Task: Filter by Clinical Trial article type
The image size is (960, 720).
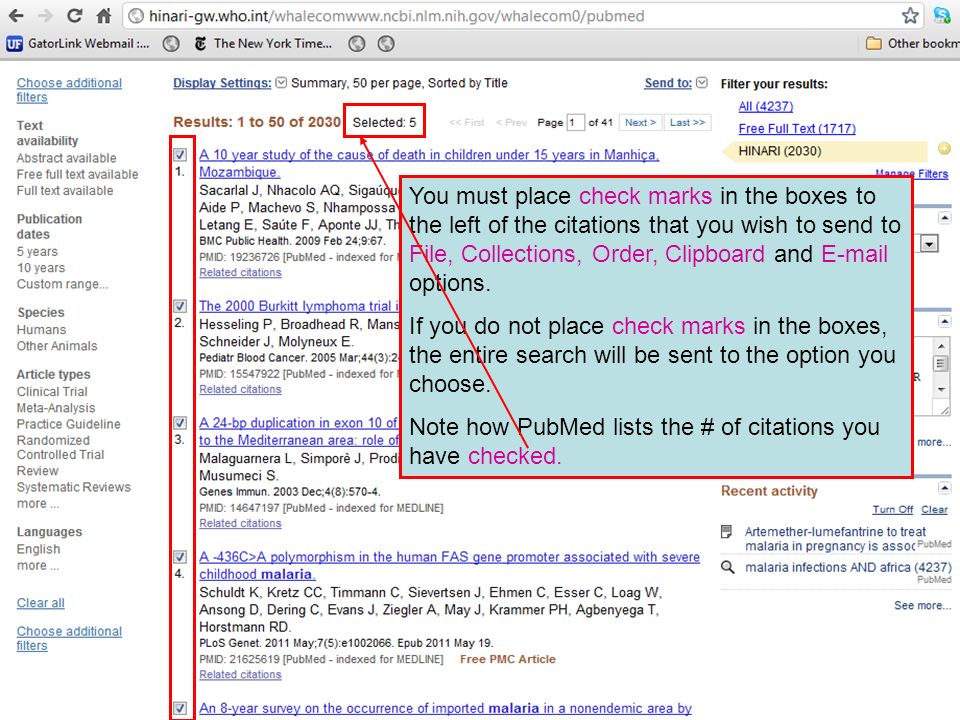Action: pyautogui.click(x=52, y=391)
